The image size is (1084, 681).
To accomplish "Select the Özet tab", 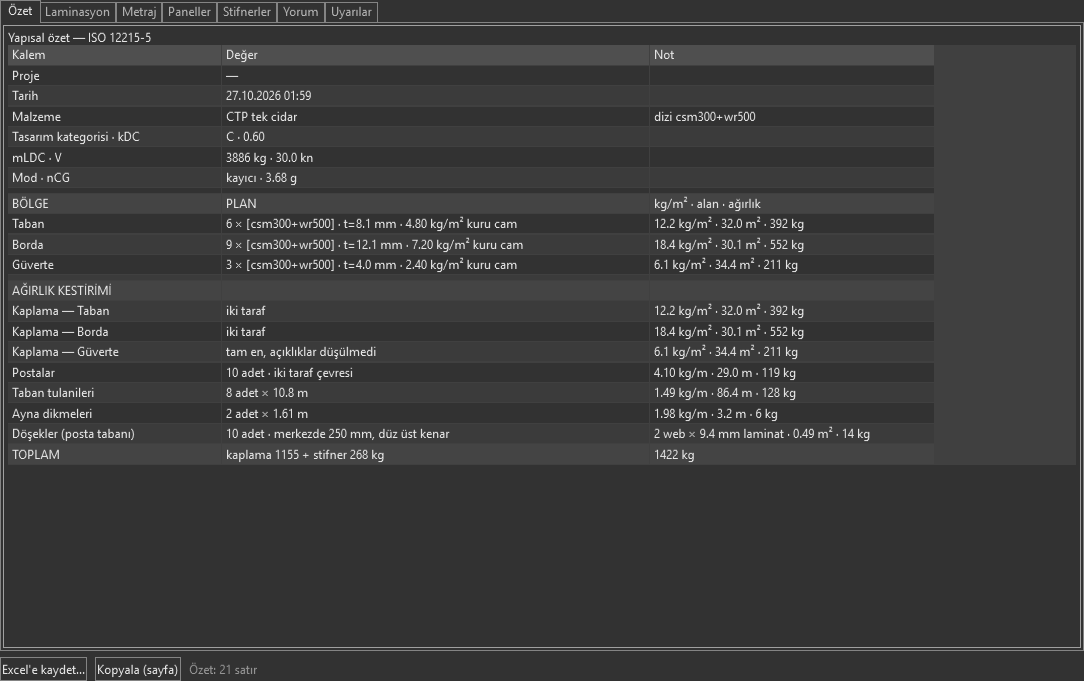I will (20, 11).
